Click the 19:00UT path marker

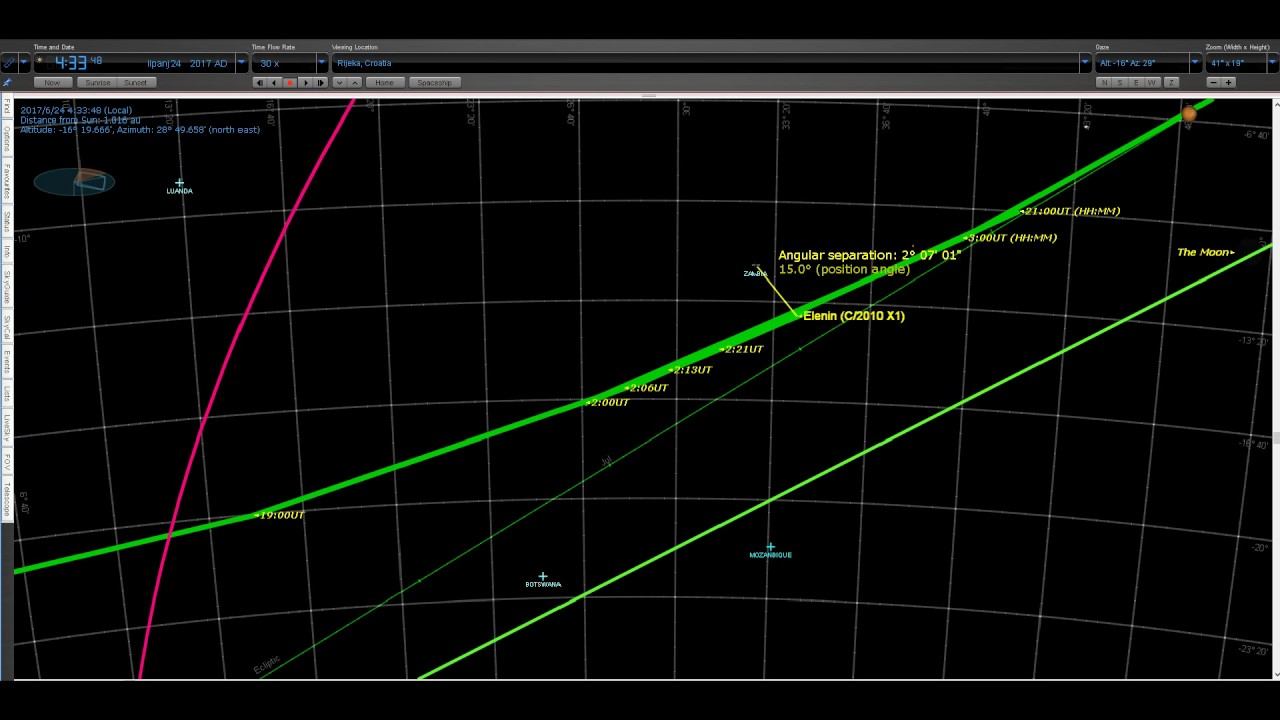(281, 515)
